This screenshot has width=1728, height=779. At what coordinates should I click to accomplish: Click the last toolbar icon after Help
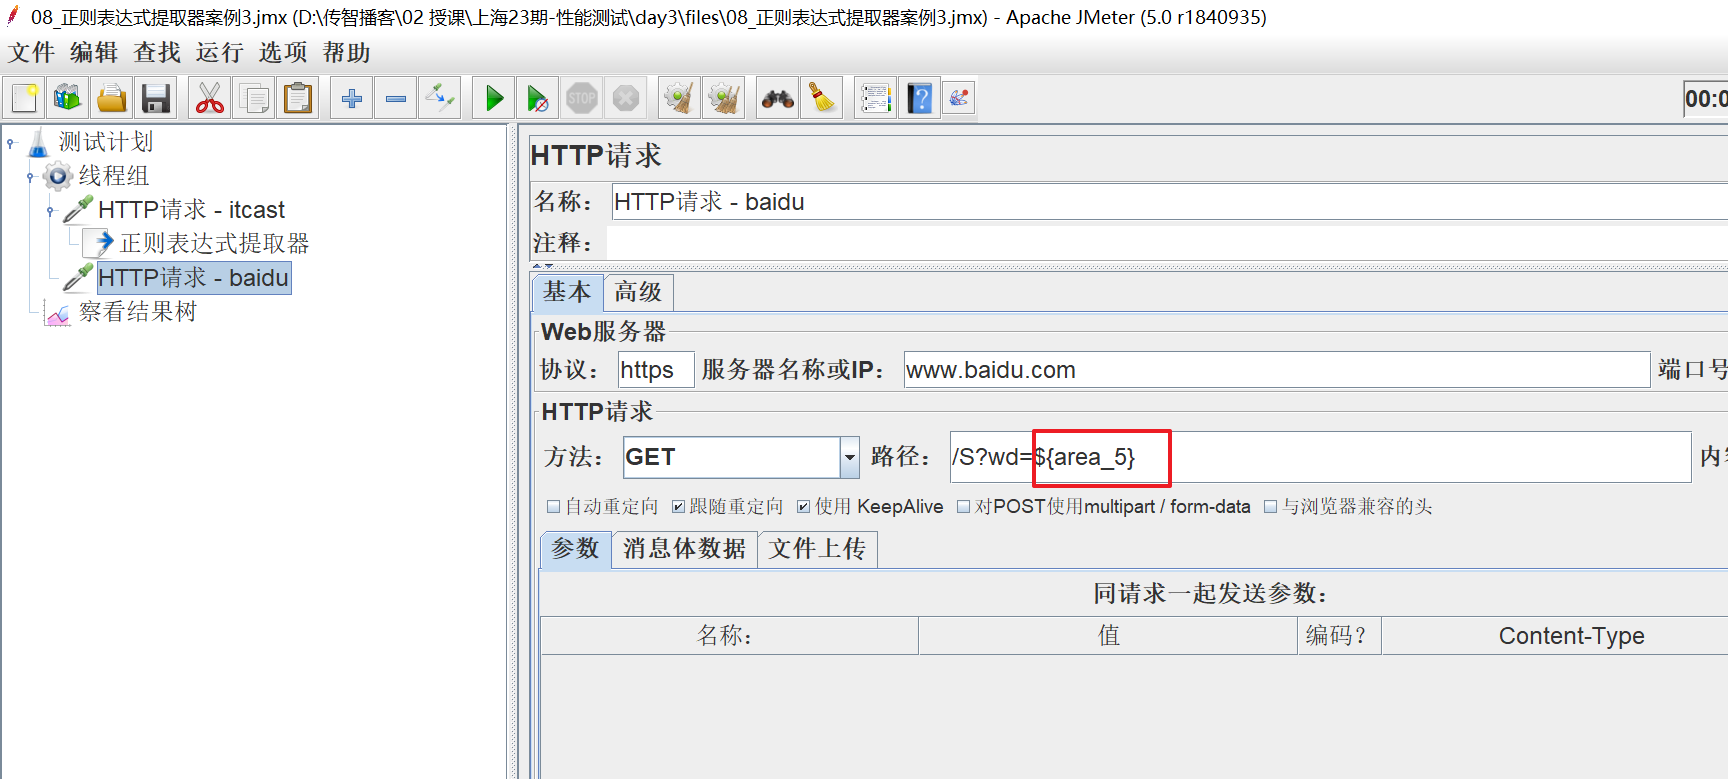pos(959,98)
